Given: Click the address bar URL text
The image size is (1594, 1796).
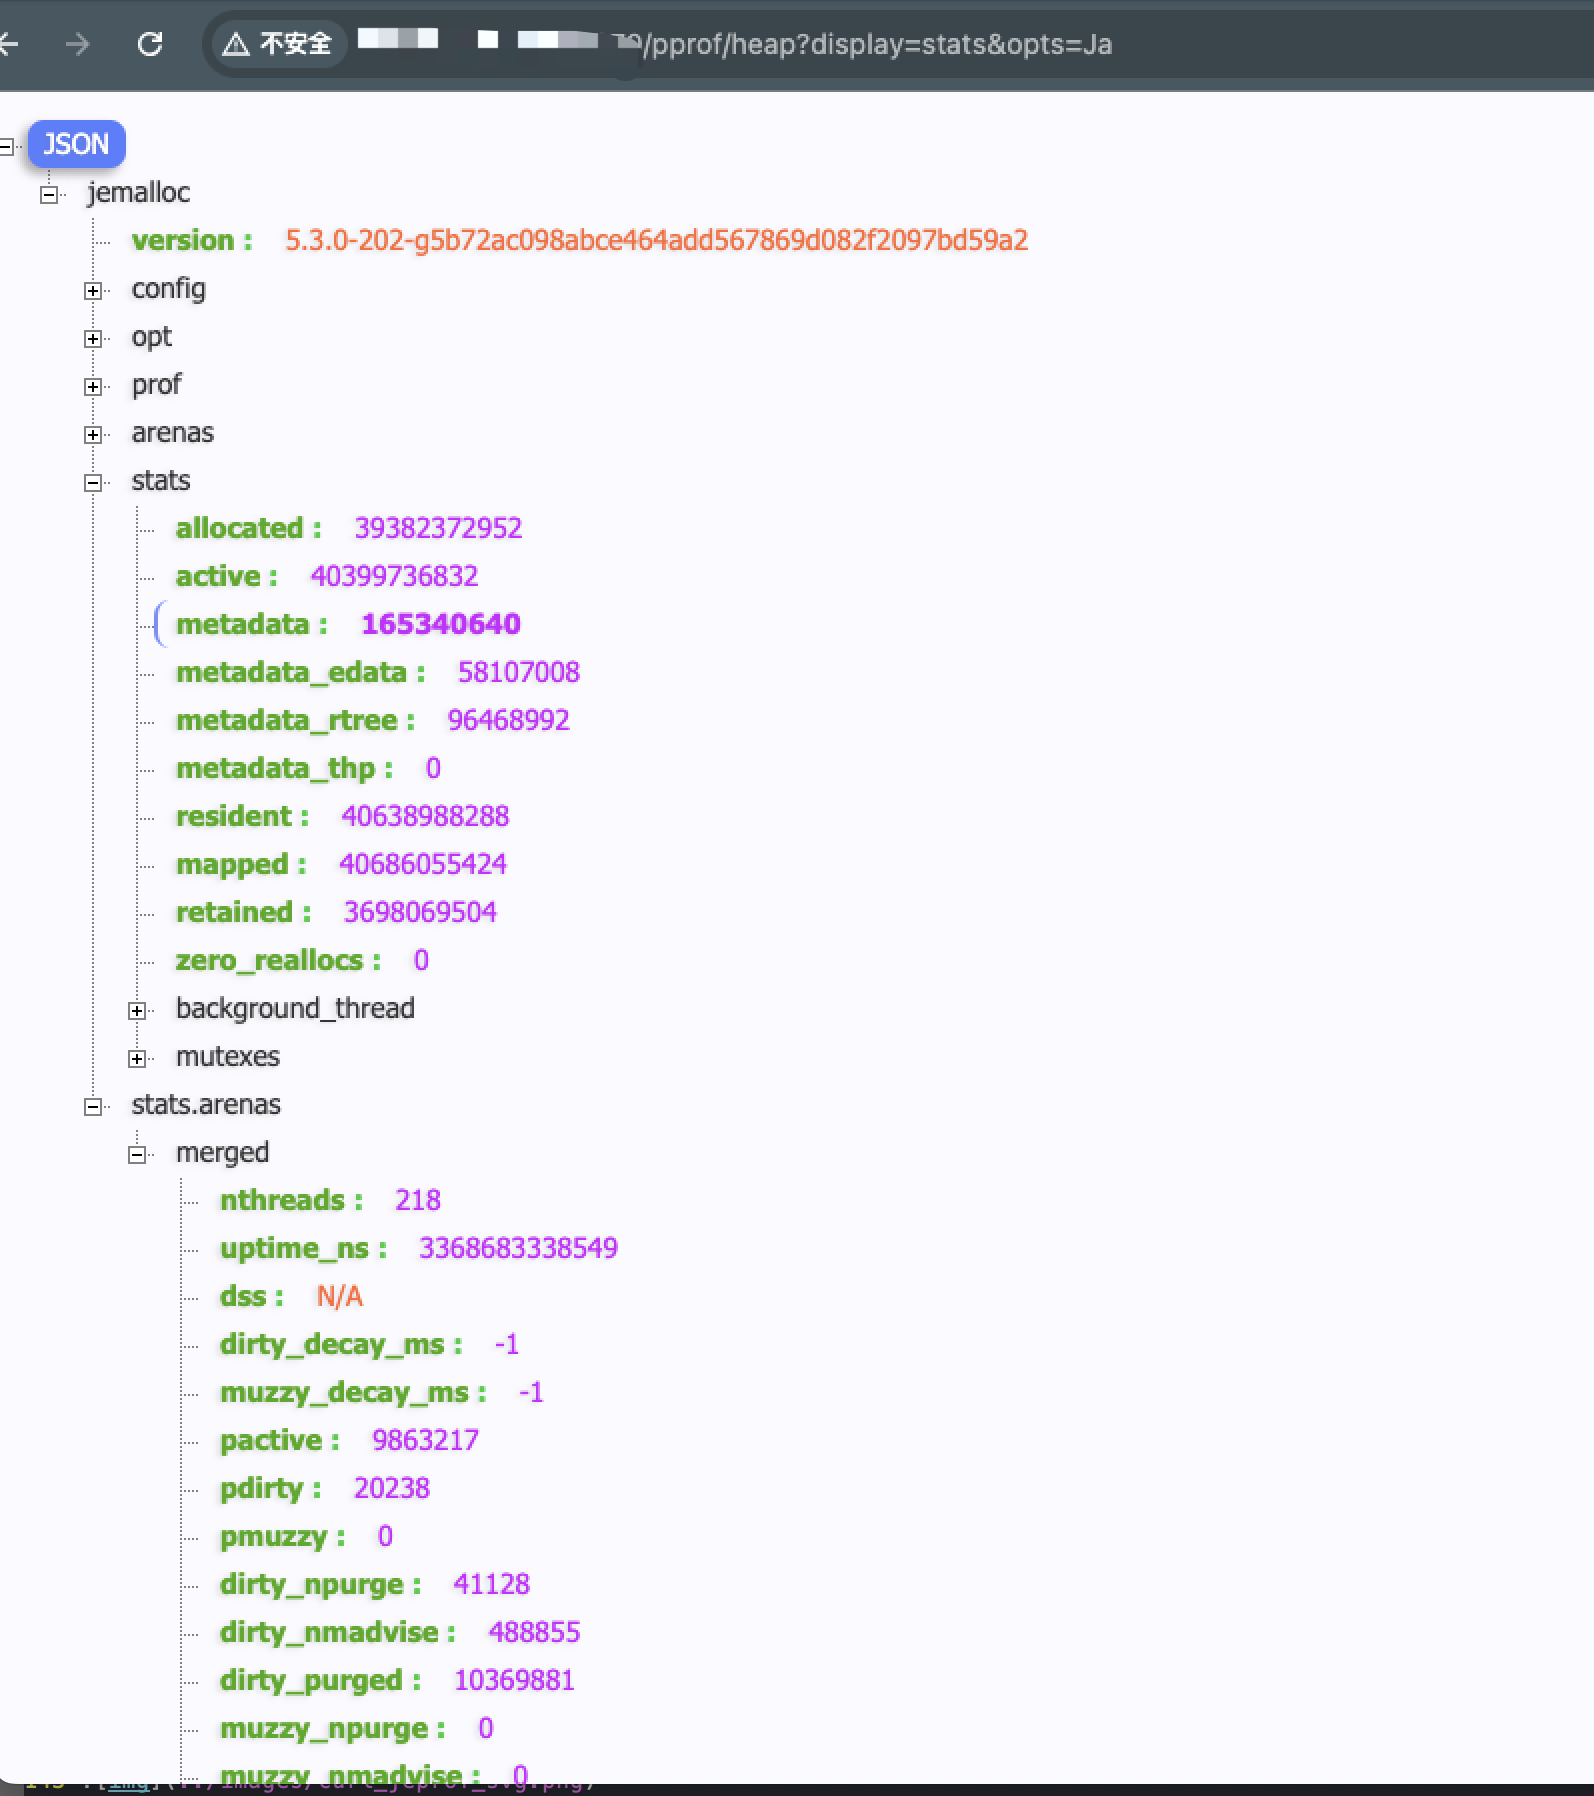Looking at the screenshot, I should pos(878,45).
